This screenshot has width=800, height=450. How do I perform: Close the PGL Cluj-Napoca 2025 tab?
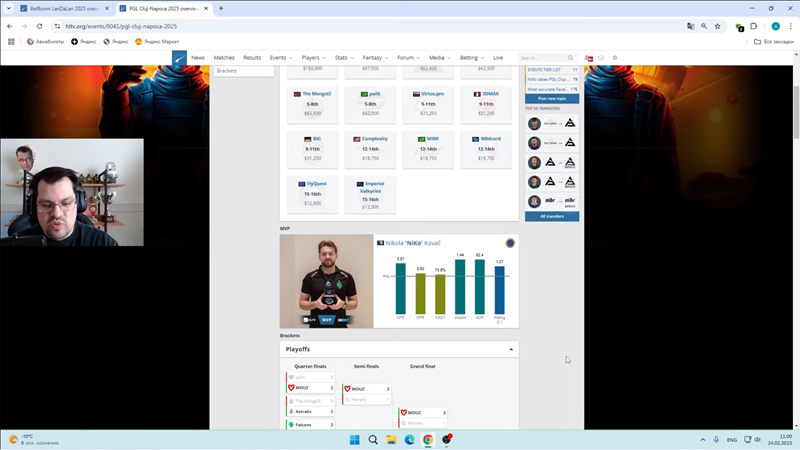[x=206, y=9]
